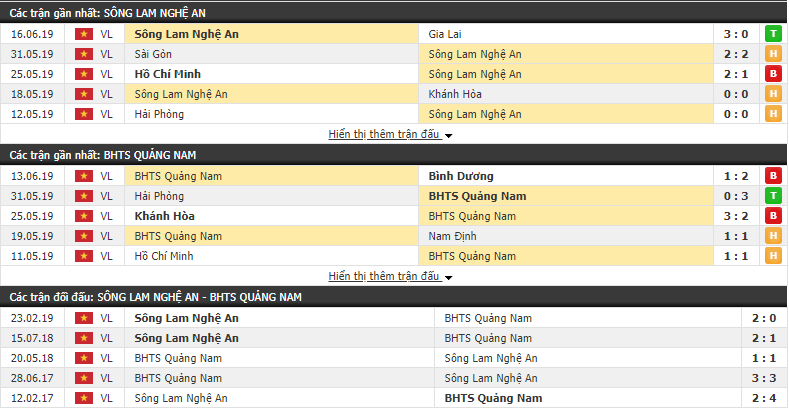Open the Bình Dương team link
Image resolution: width=789 pixels, height=408 pixels.
pyautogui.click(x=461, y=176)
